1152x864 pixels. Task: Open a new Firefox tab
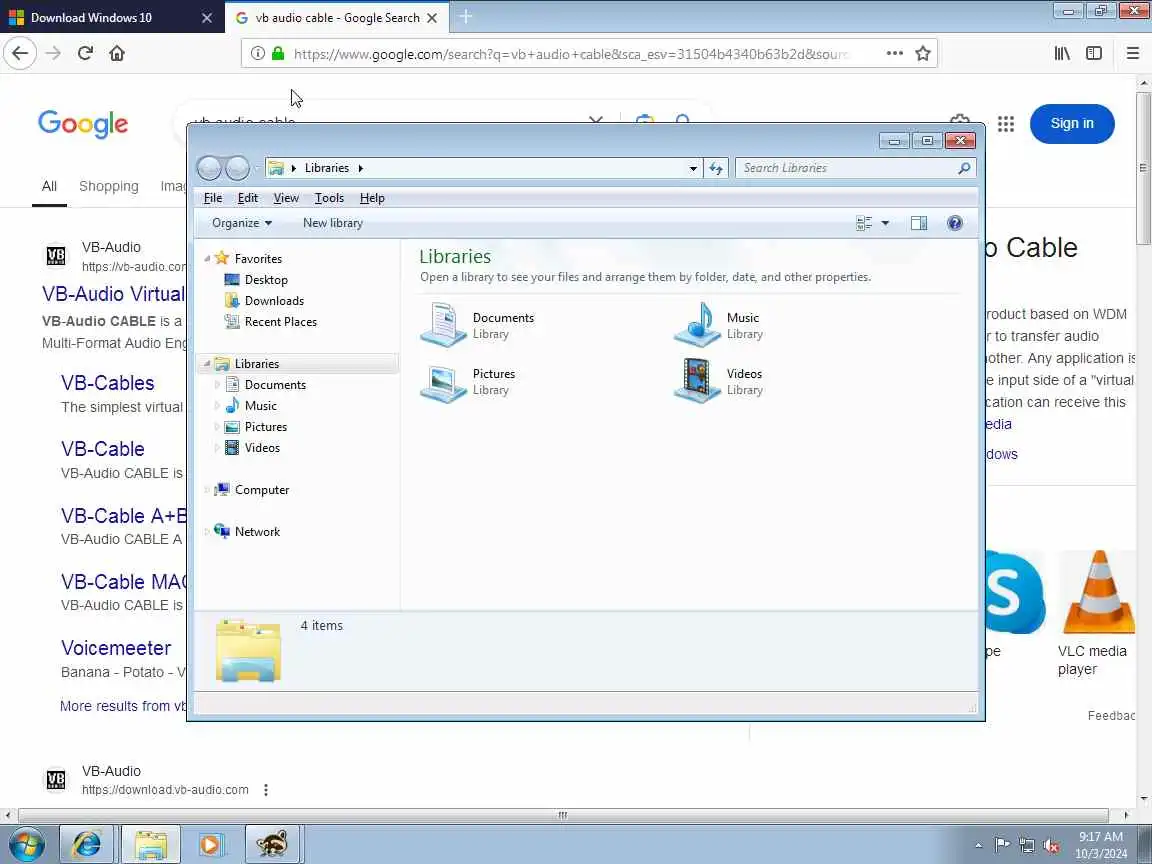[465, 16]
